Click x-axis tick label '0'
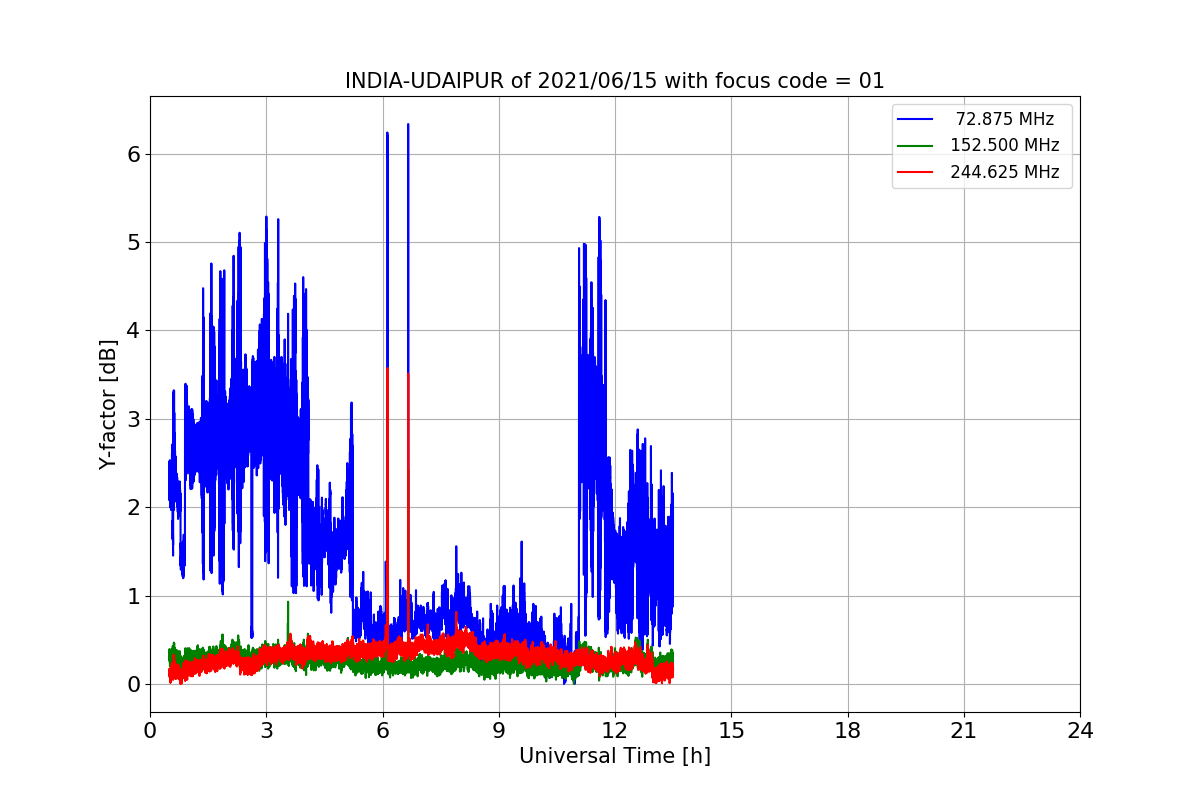Image resolution: width=1200 pixels, height=800 pixels. pyautogui.click(x=150, y=730)
